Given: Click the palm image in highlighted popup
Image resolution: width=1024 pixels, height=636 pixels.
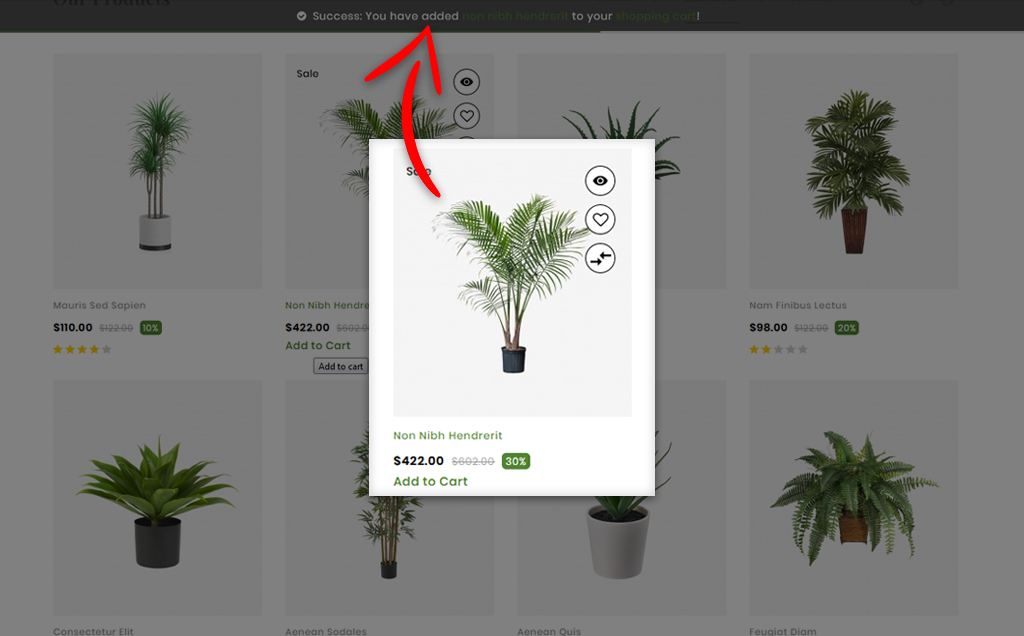Looking at the screenshot, I should click(x=512, y=283).
